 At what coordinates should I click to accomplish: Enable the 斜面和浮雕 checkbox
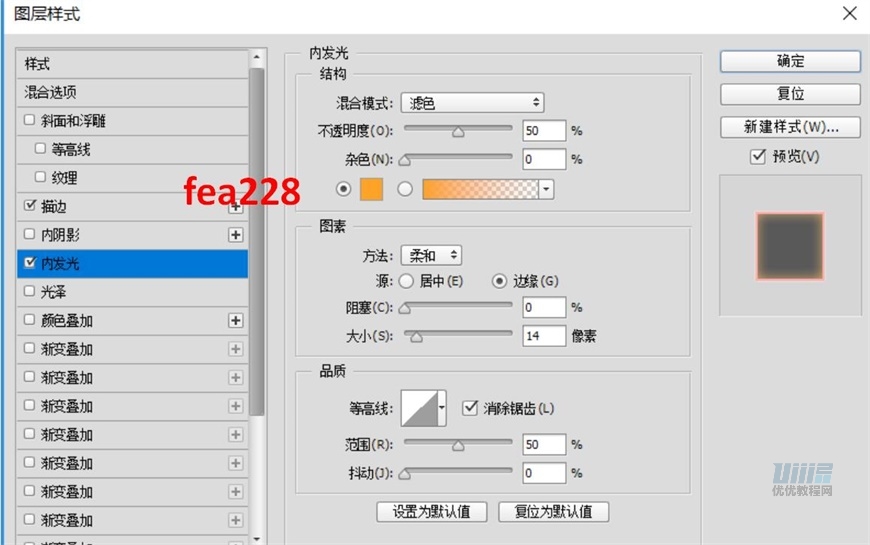[x=30, y=120]
